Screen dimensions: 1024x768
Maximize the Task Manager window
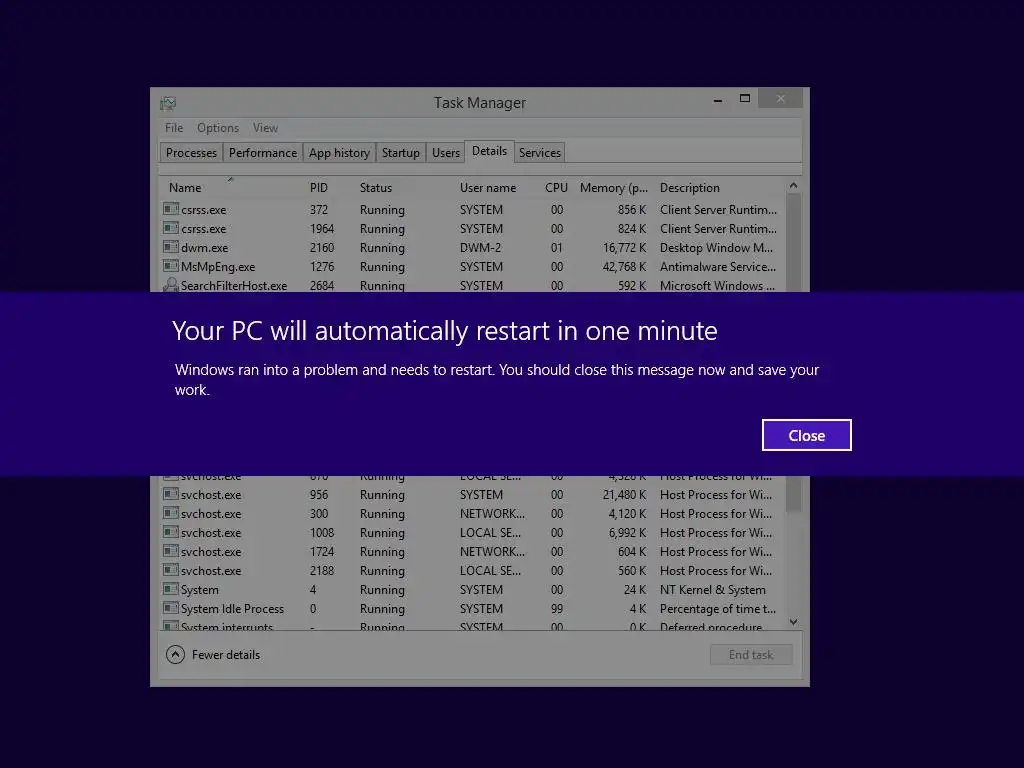(744, 99)
